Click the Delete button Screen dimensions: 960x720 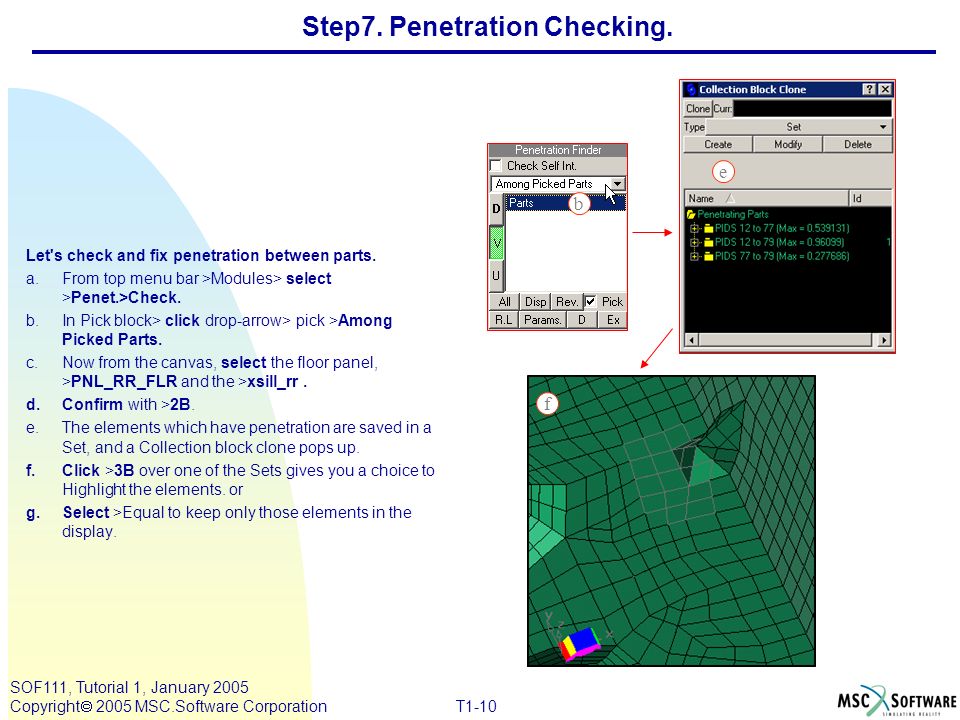point(857,144)
